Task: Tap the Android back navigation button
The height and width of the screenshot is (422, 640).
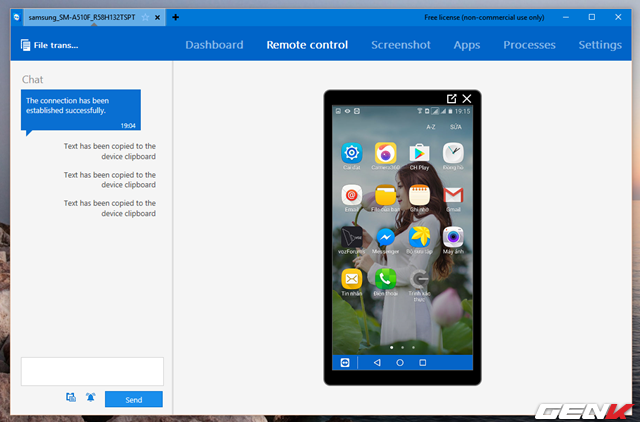Action: [x=377, y=362]
